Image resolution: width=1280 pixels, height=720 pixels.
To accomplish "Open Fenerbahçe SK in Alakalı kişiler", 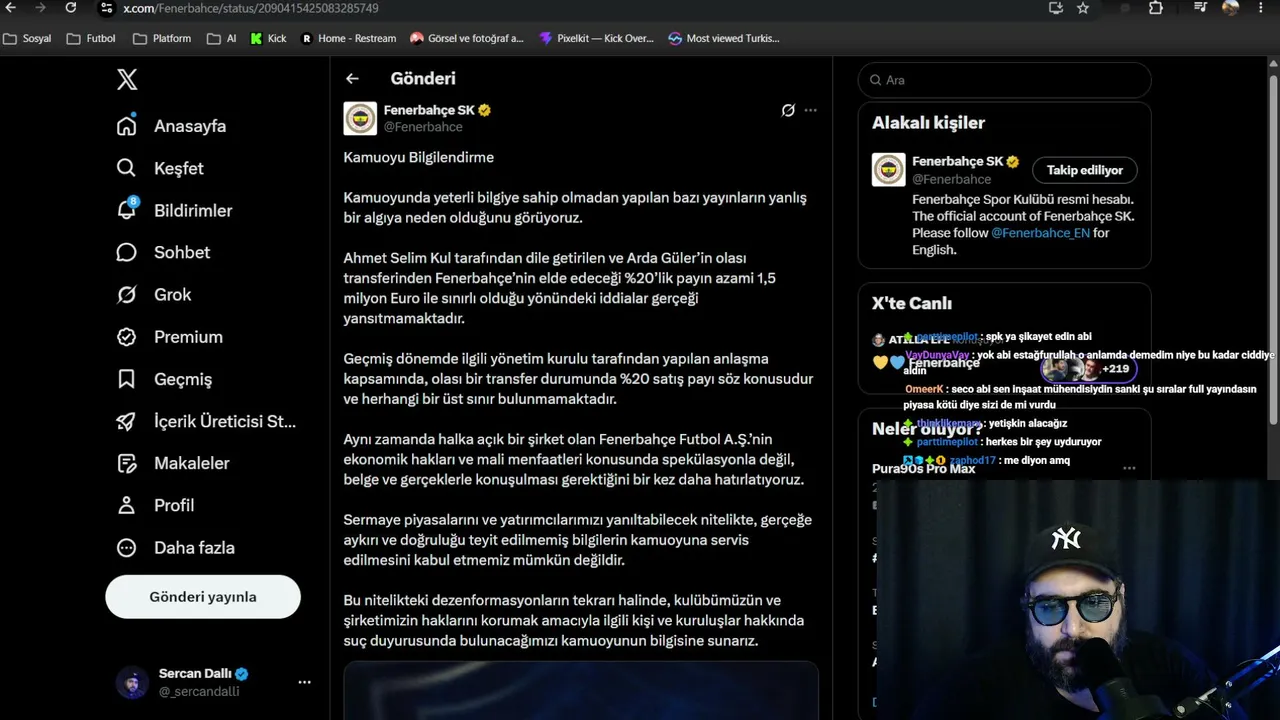I will 957,161.
